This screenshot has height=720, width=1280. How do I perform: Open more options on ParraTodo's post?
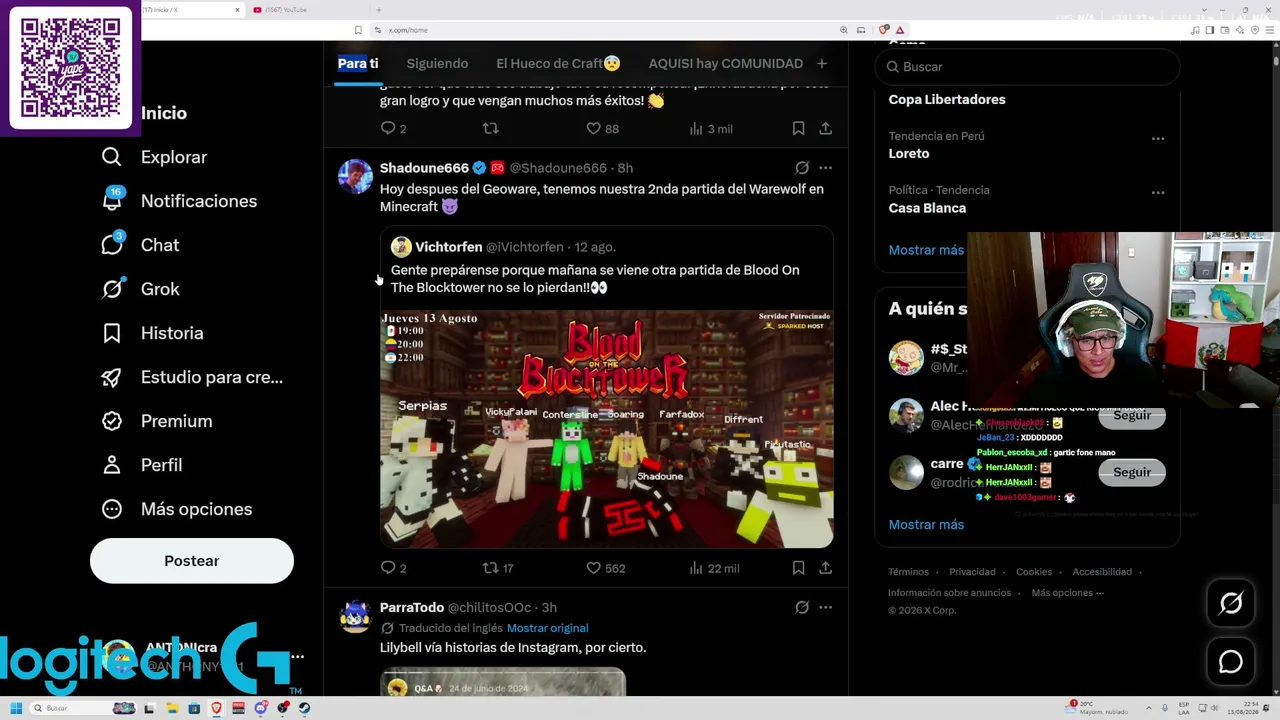point(825,607)
